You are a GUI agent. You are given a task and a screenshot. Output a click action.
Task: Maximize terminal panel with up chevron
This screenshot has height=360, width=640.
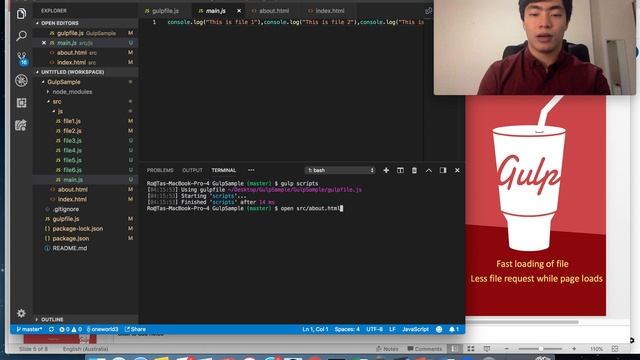click(429, 170)
